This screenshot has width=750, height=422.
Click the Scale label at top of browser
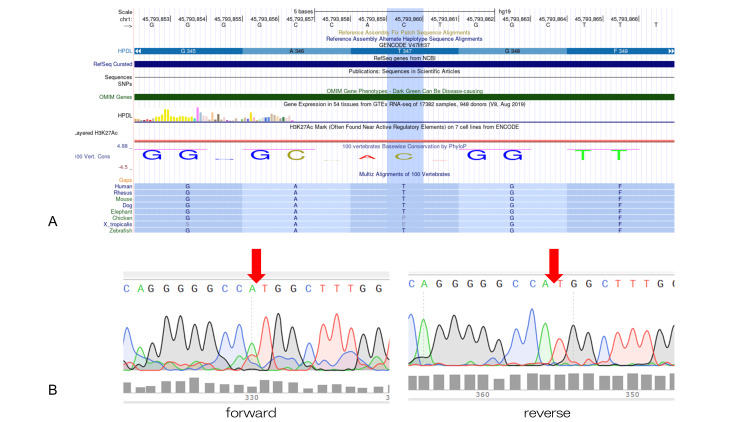tap(125, 12)
